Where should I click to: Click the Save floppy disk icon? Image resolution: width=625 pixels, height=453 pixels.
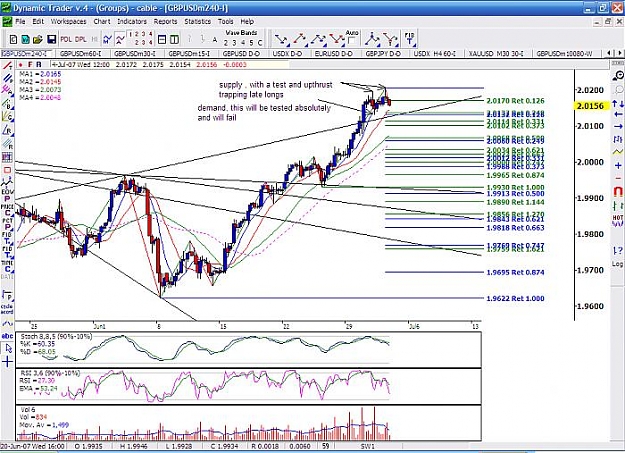pos(51,39)
